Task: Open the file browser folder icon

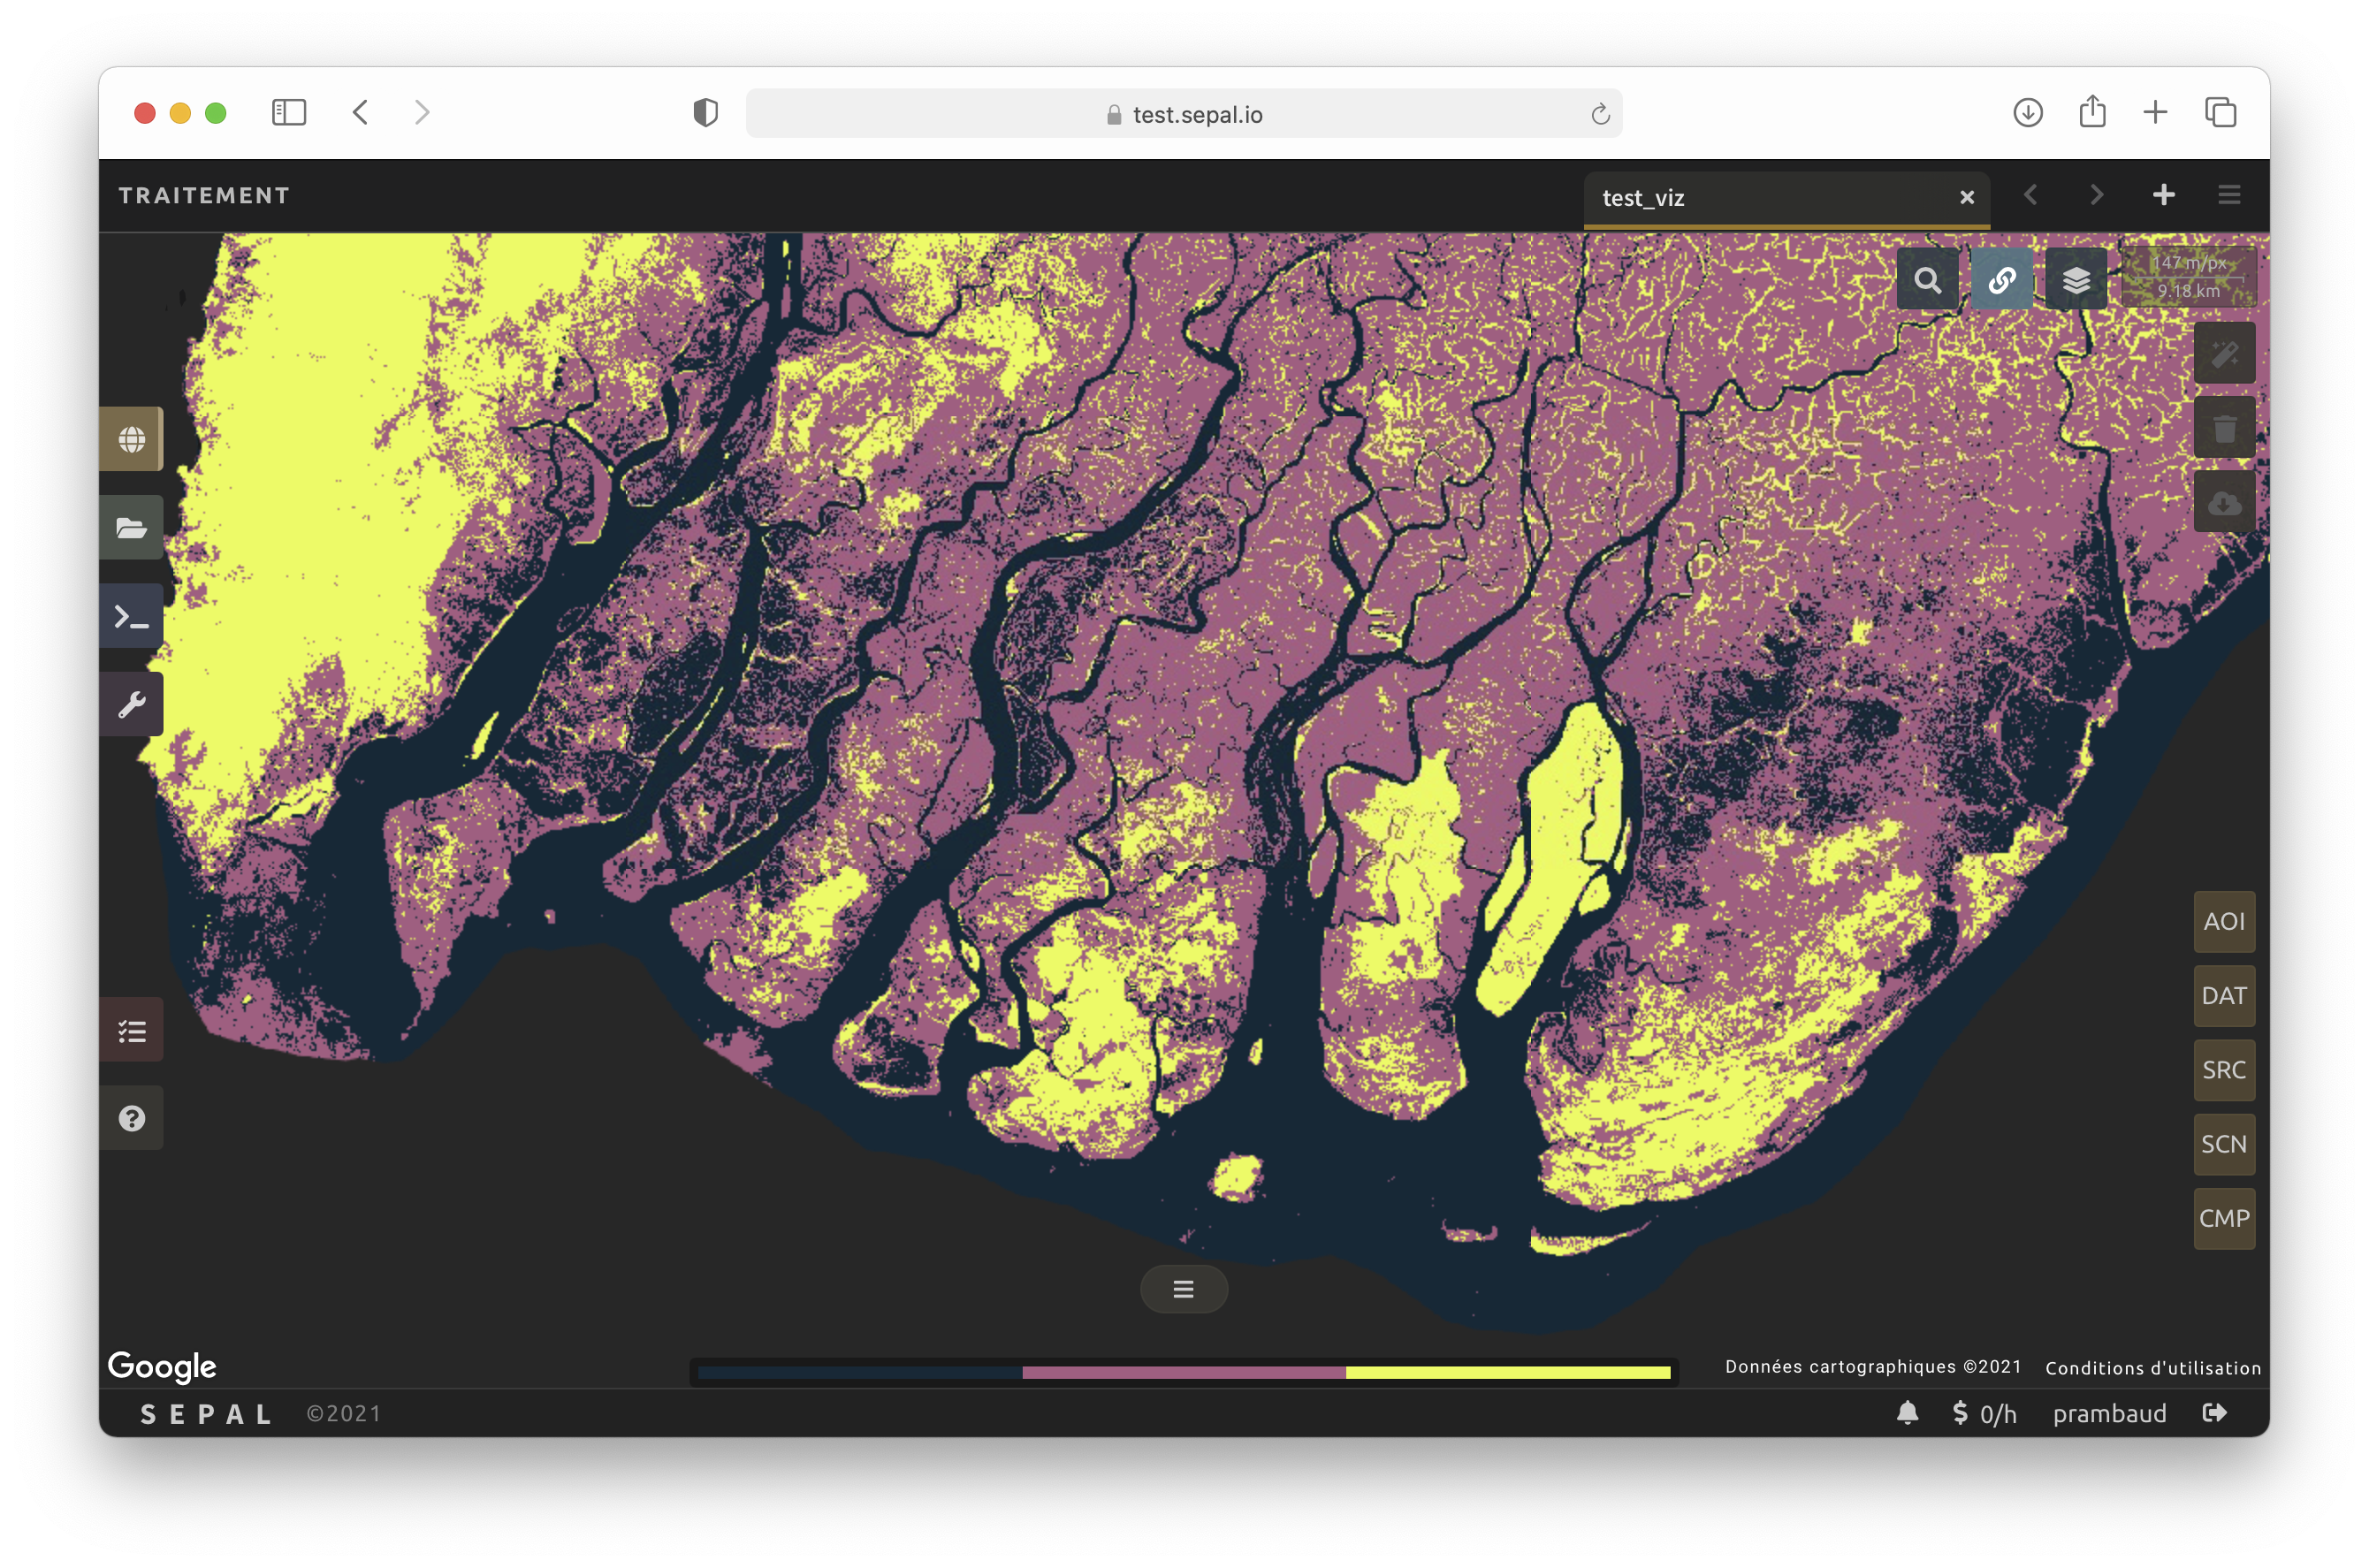Action: click(x=131, y=527)
